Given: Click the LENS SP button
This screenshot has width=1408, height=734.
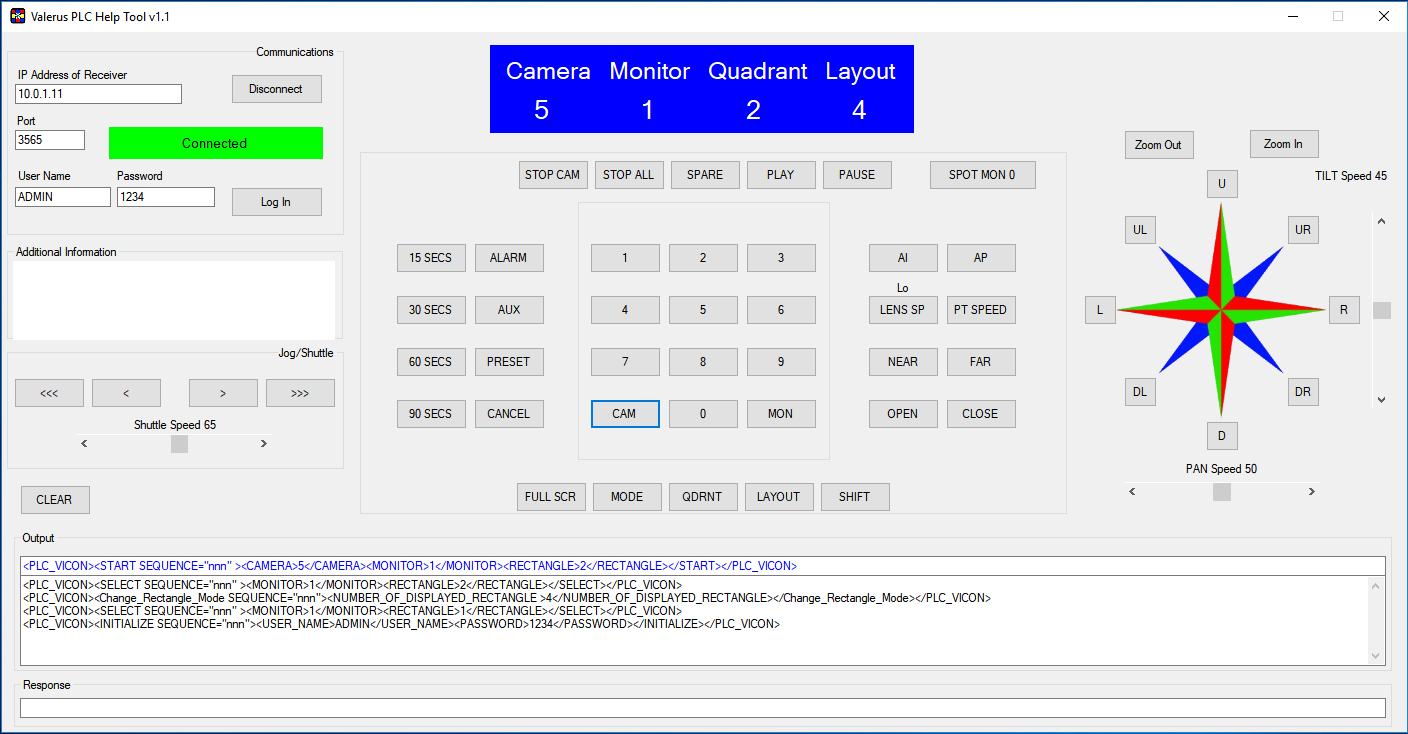Looking at the screenshot, I should 903,310.
